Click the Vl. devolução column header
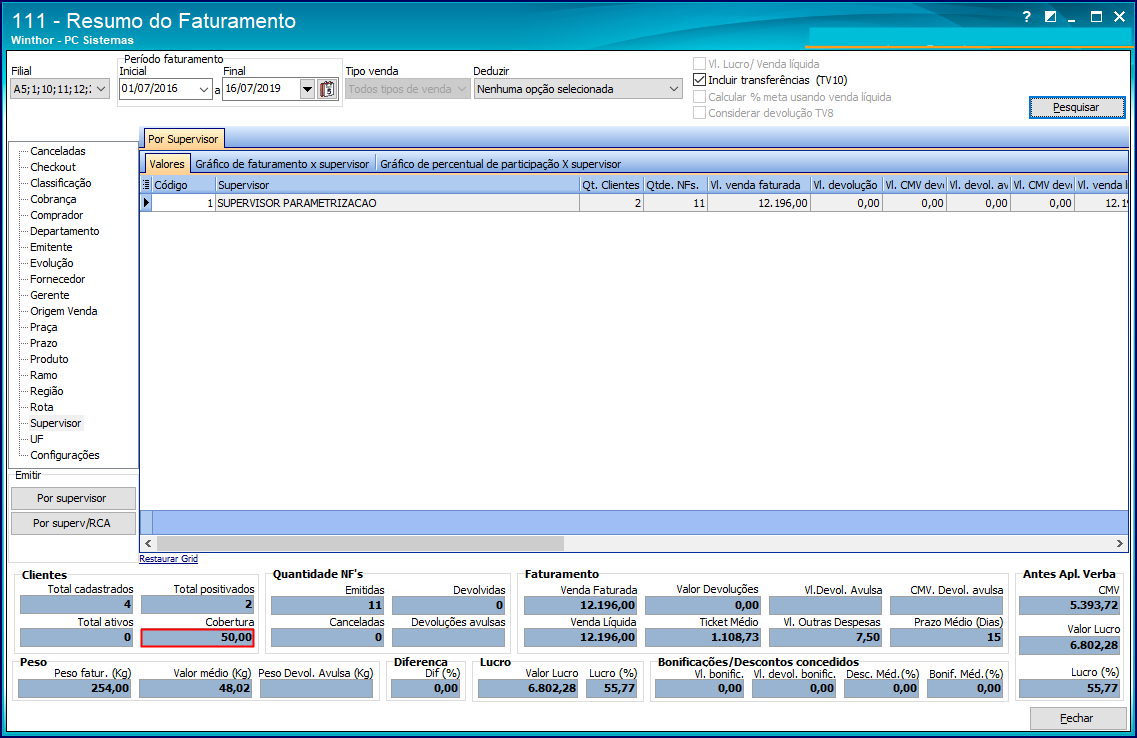The height and width of the screenshot is (738, 1137). (845, 185)
